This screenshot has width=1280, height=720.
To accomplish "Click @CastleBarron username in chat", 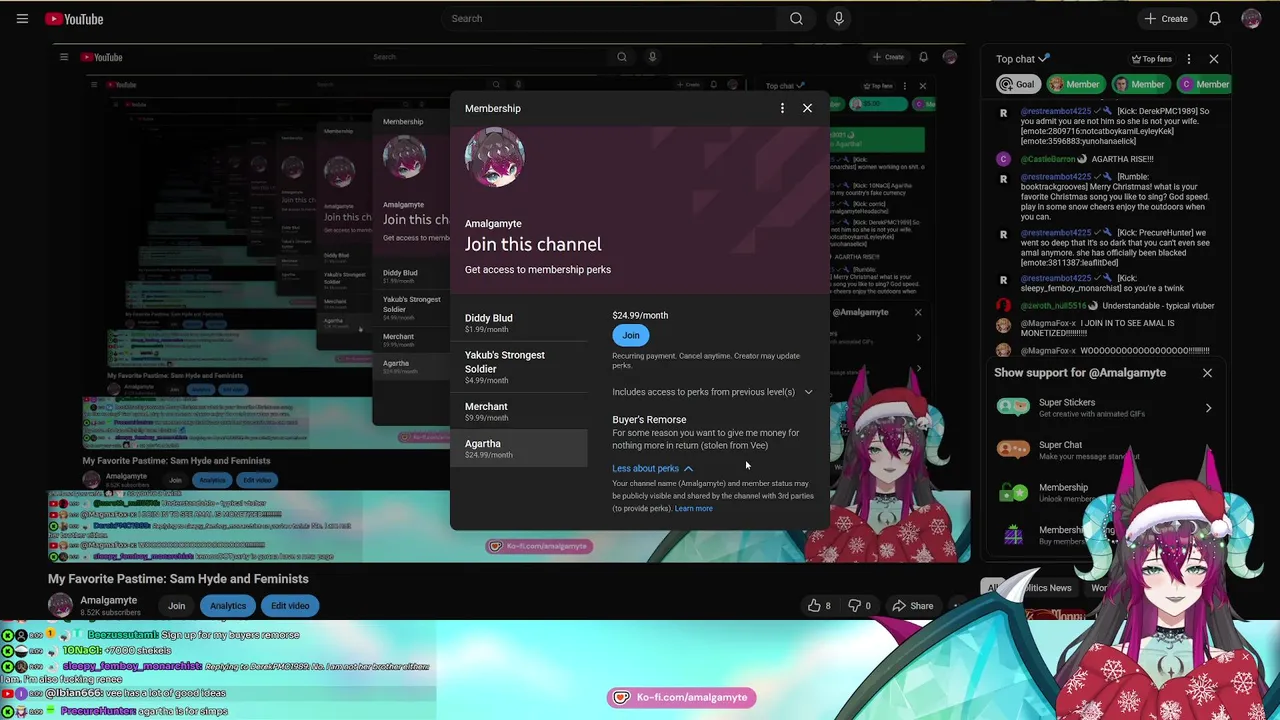I will click(x=1048, y=159).
